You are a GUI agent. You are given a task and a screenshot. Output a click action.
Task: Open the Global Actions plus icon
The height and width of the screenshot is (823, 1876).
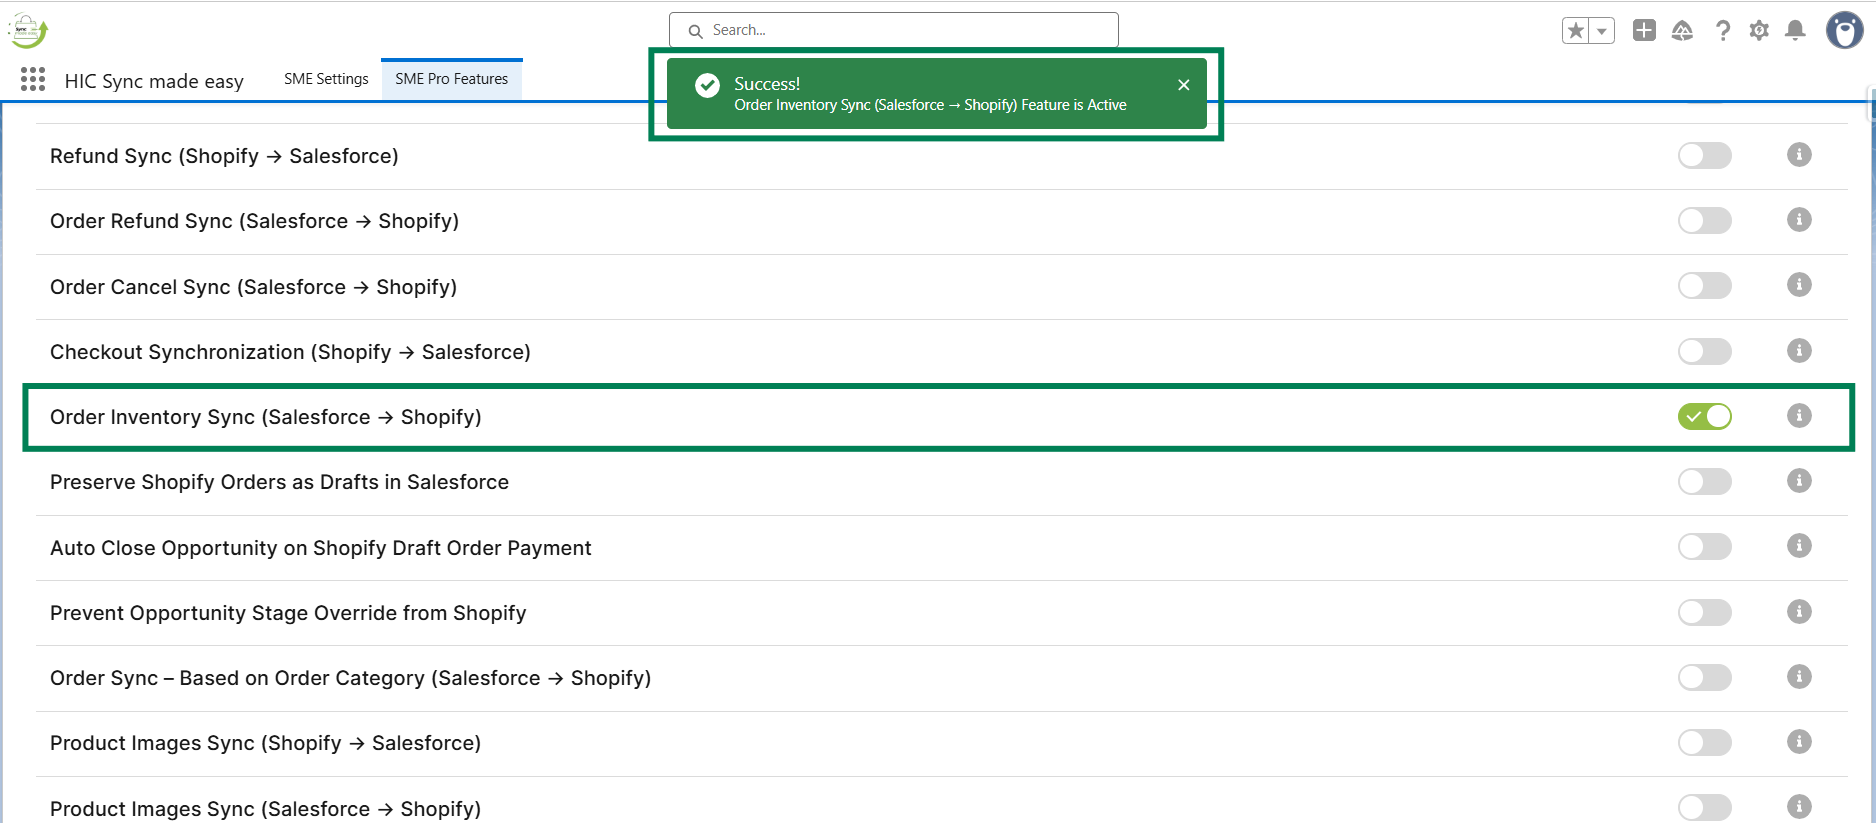click(x=1644, y=31)
